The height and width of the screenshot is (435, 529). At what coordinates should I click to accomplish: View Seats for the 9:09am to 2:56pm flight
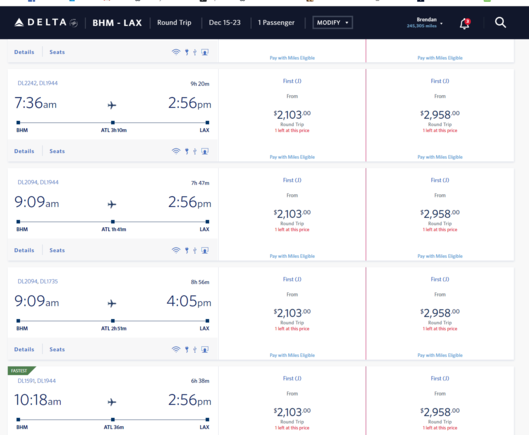point(57,250)
